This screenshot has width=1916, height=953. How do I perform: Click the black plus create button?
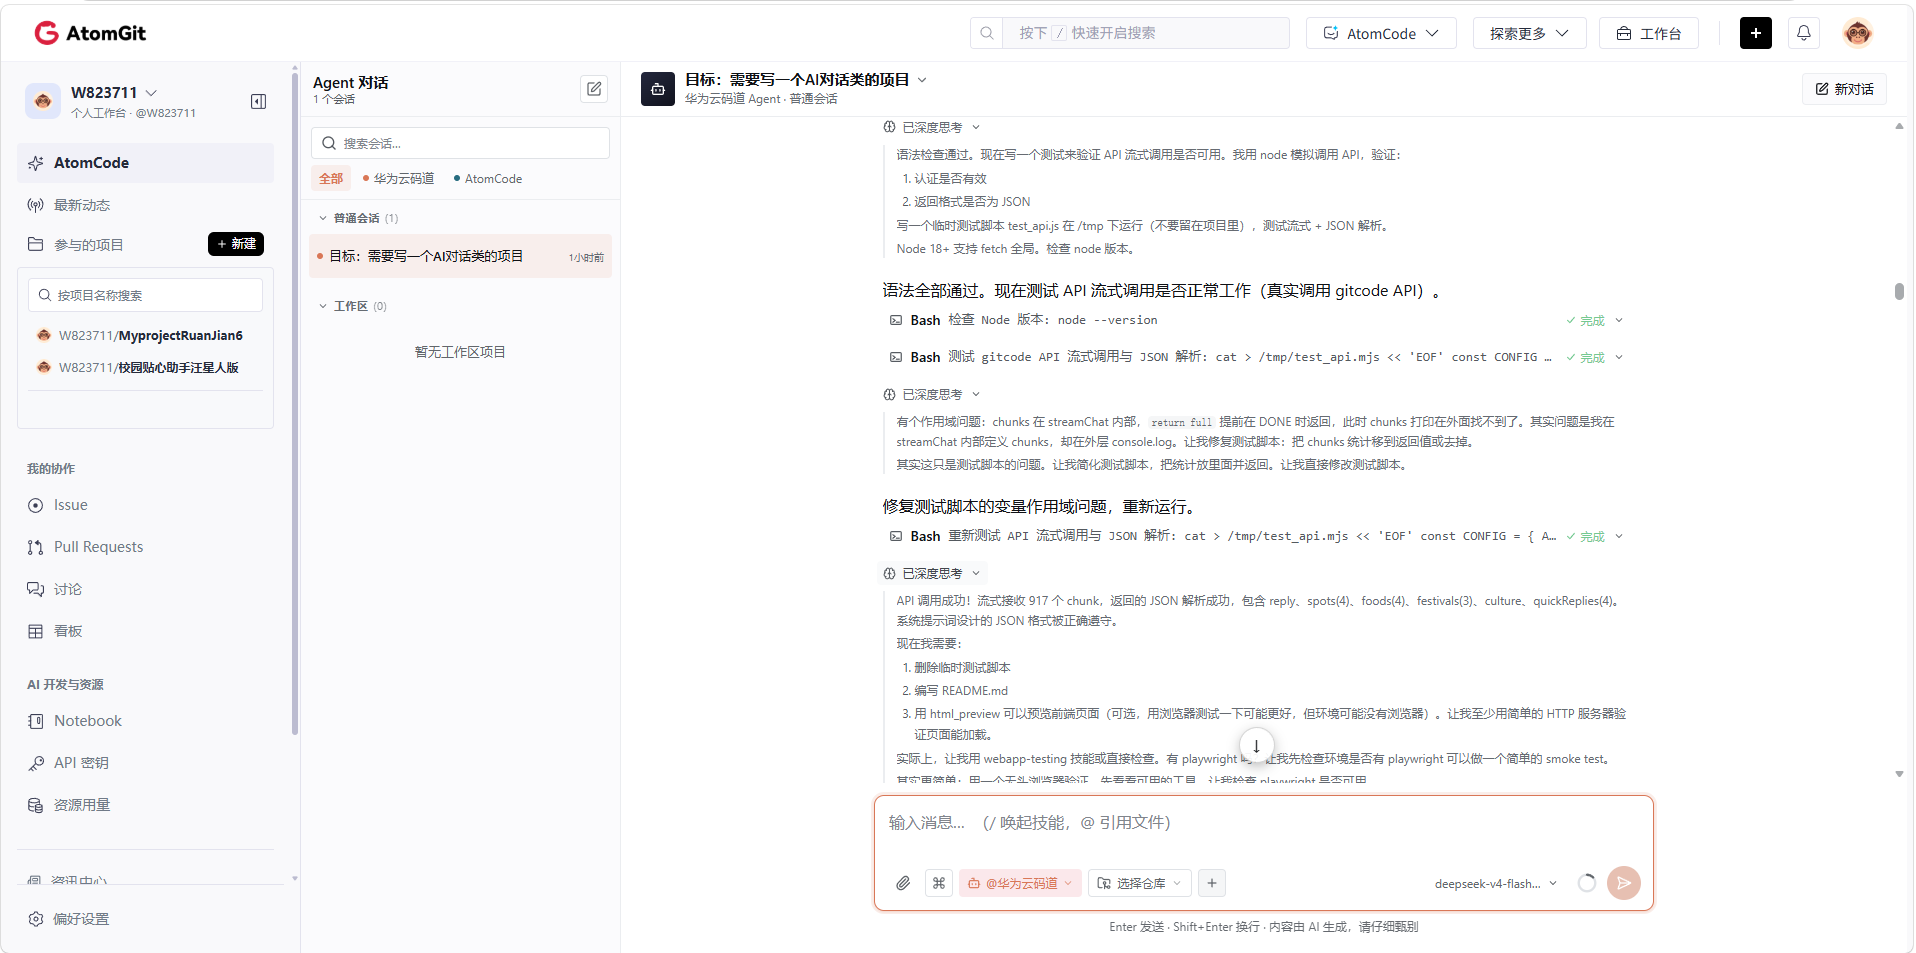click(x=1755, y=33)
